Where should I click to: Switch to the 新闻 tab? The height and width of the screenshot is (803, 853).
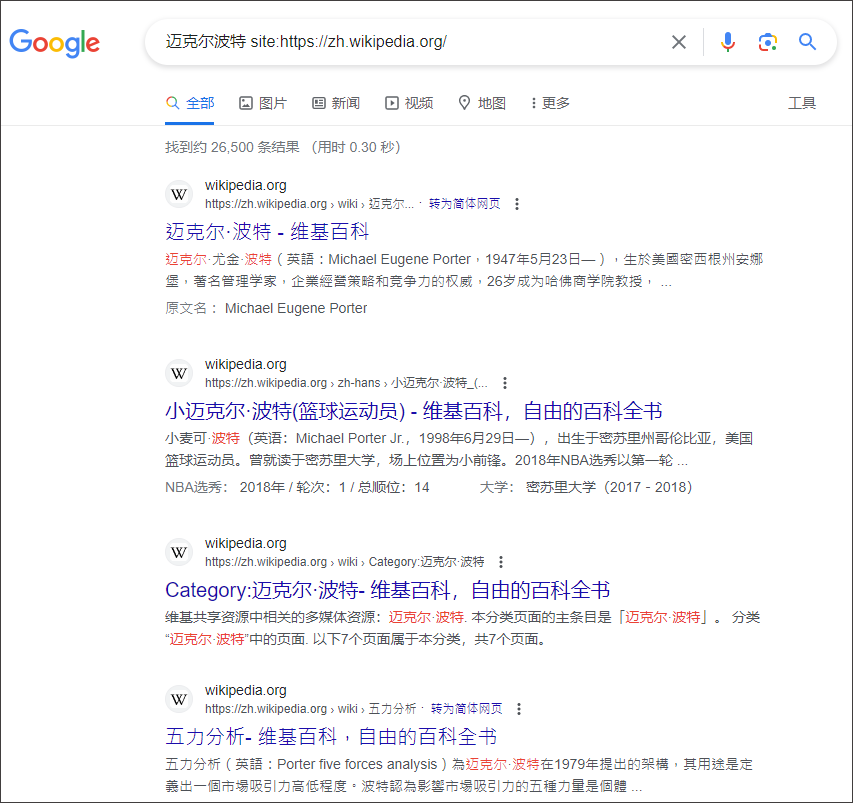pyautogui.click(x=336, y=103)
